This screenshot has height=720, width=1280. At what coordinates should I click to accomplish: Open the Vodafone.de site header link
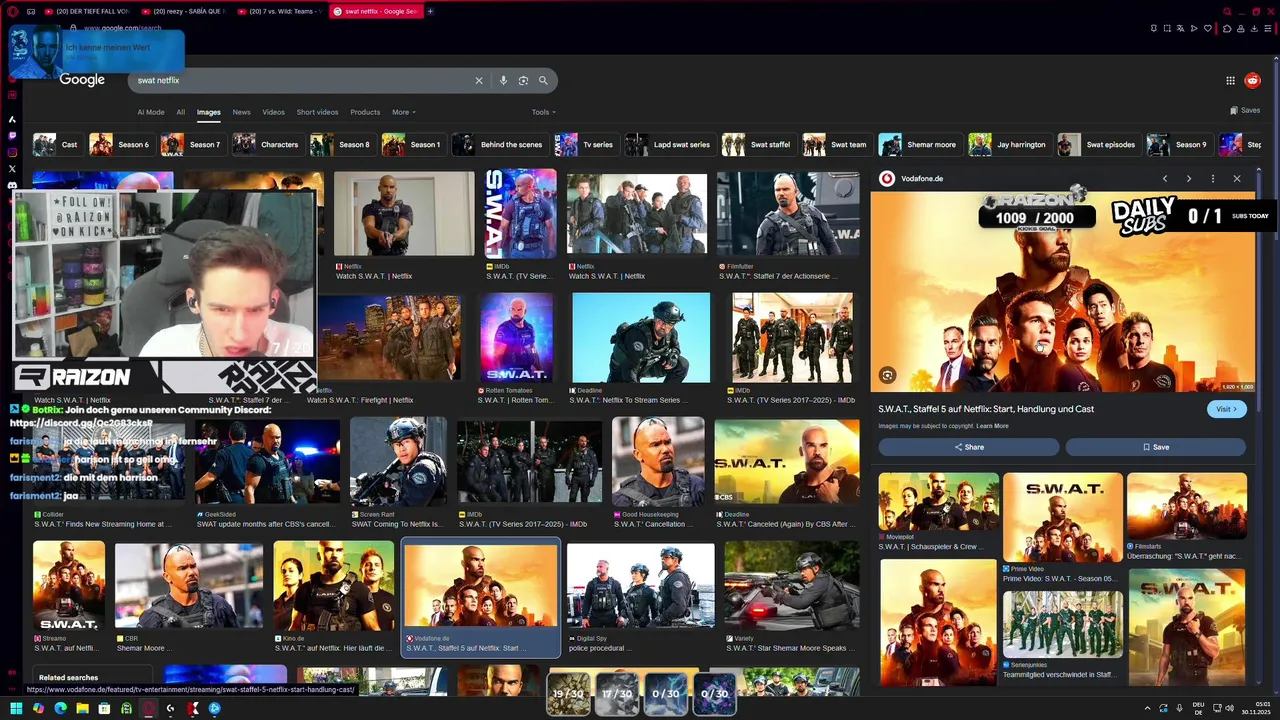pyautogui.click(x=911, y=179)
